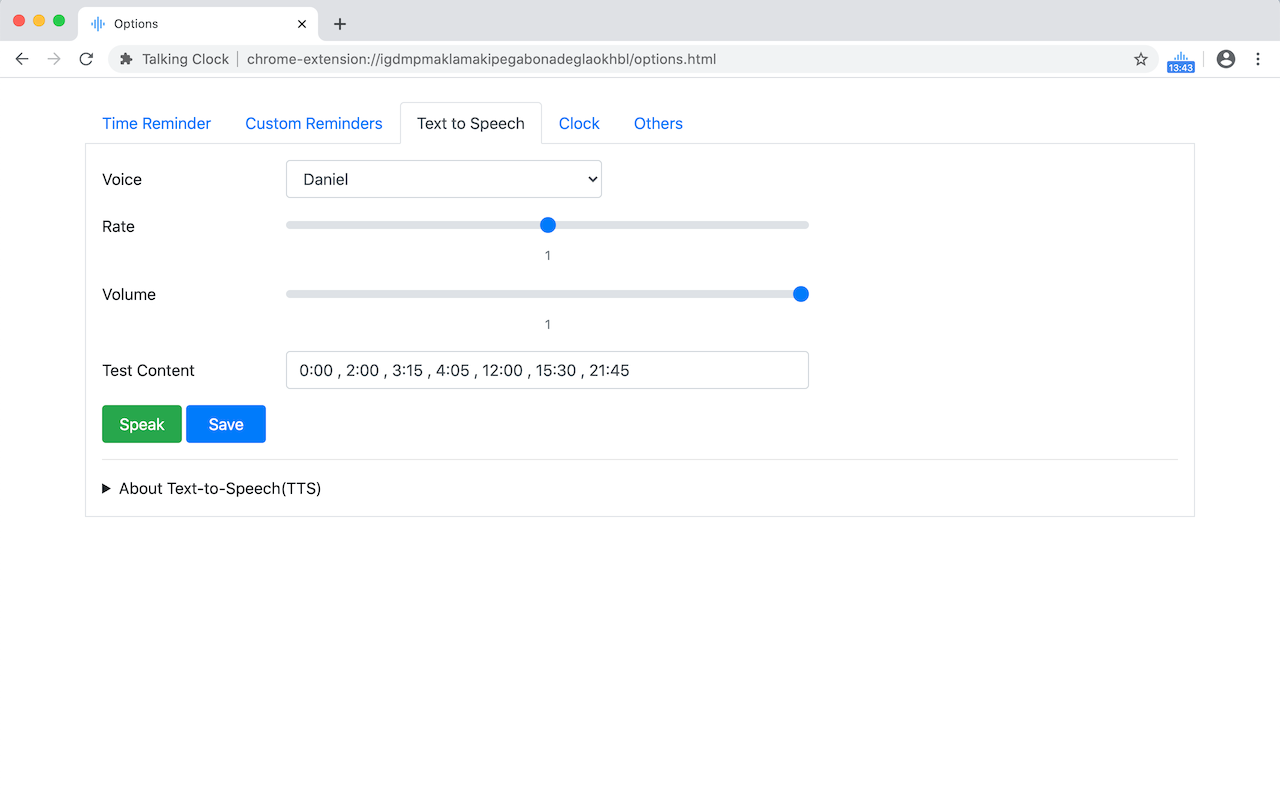Click the address bar URL
The height and width of the screenshot is (800, 1280).
481,59
